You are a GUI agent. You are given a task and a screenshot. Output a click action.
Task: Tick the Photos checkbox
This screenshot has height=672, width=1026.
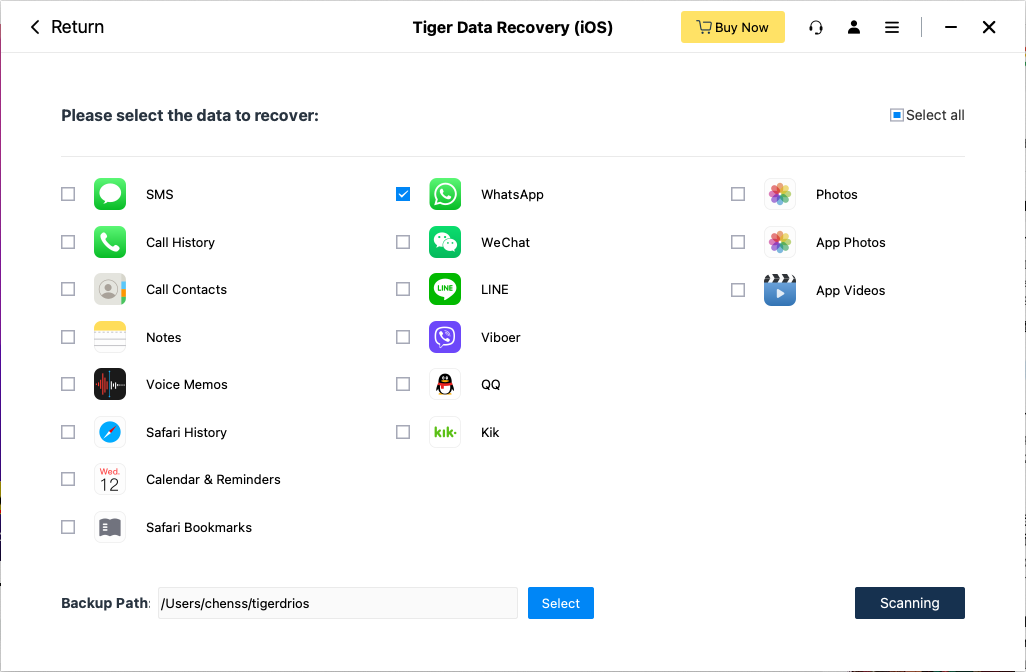coord(738,194)
